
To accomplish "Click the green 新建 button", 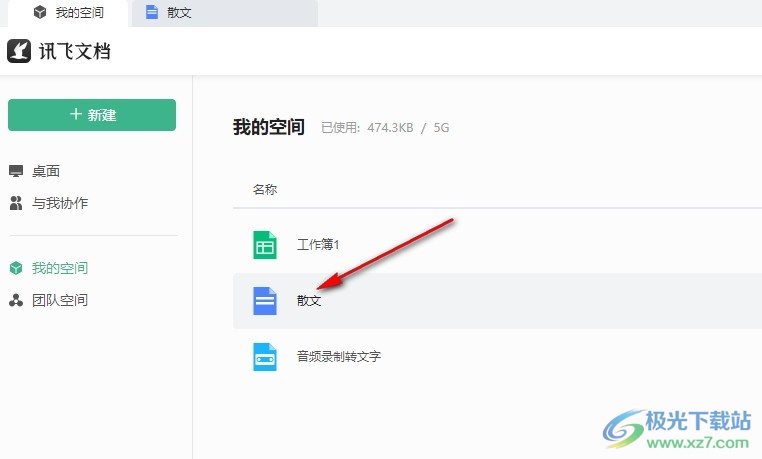I will point(92,115).
